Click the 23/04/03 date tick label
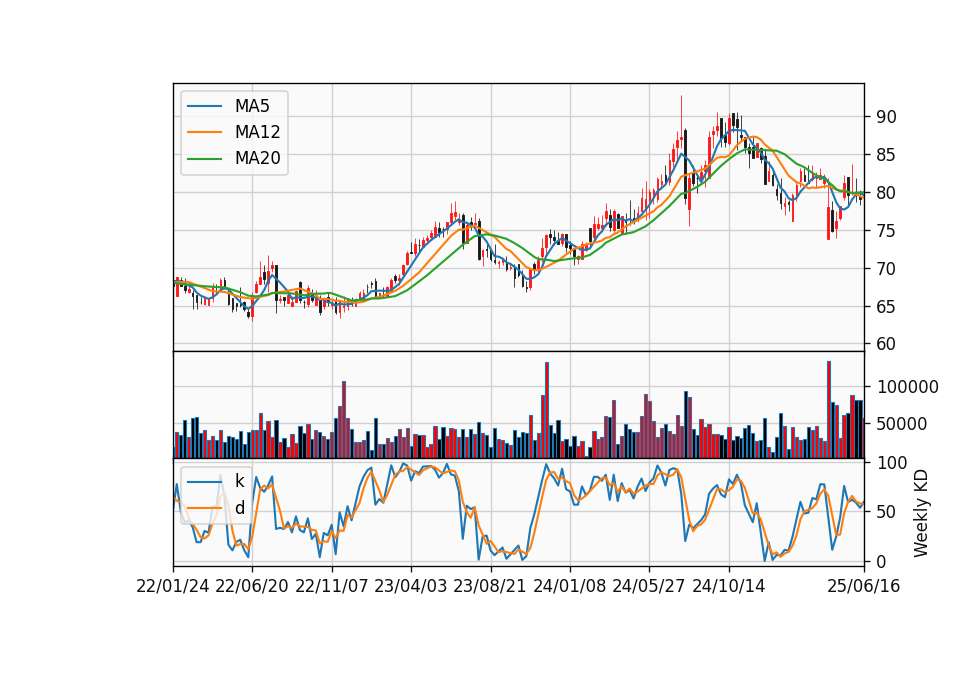The width and height of the screenshot is (960, 690). pos(411,586)
